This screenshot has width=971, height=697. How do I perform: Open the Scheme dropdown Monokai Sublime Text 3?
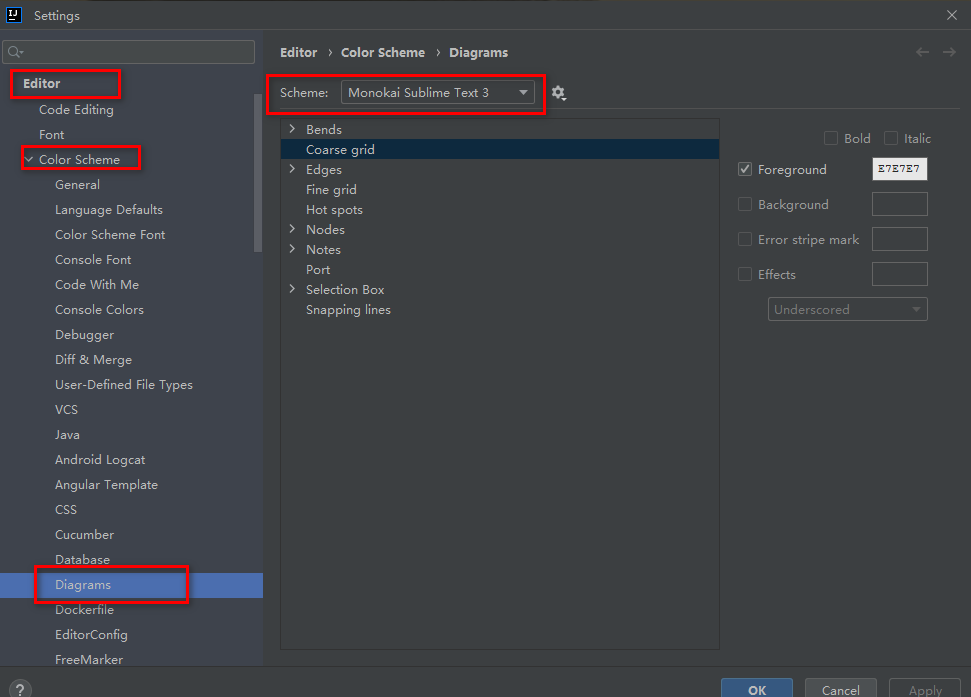coord(438,92)
